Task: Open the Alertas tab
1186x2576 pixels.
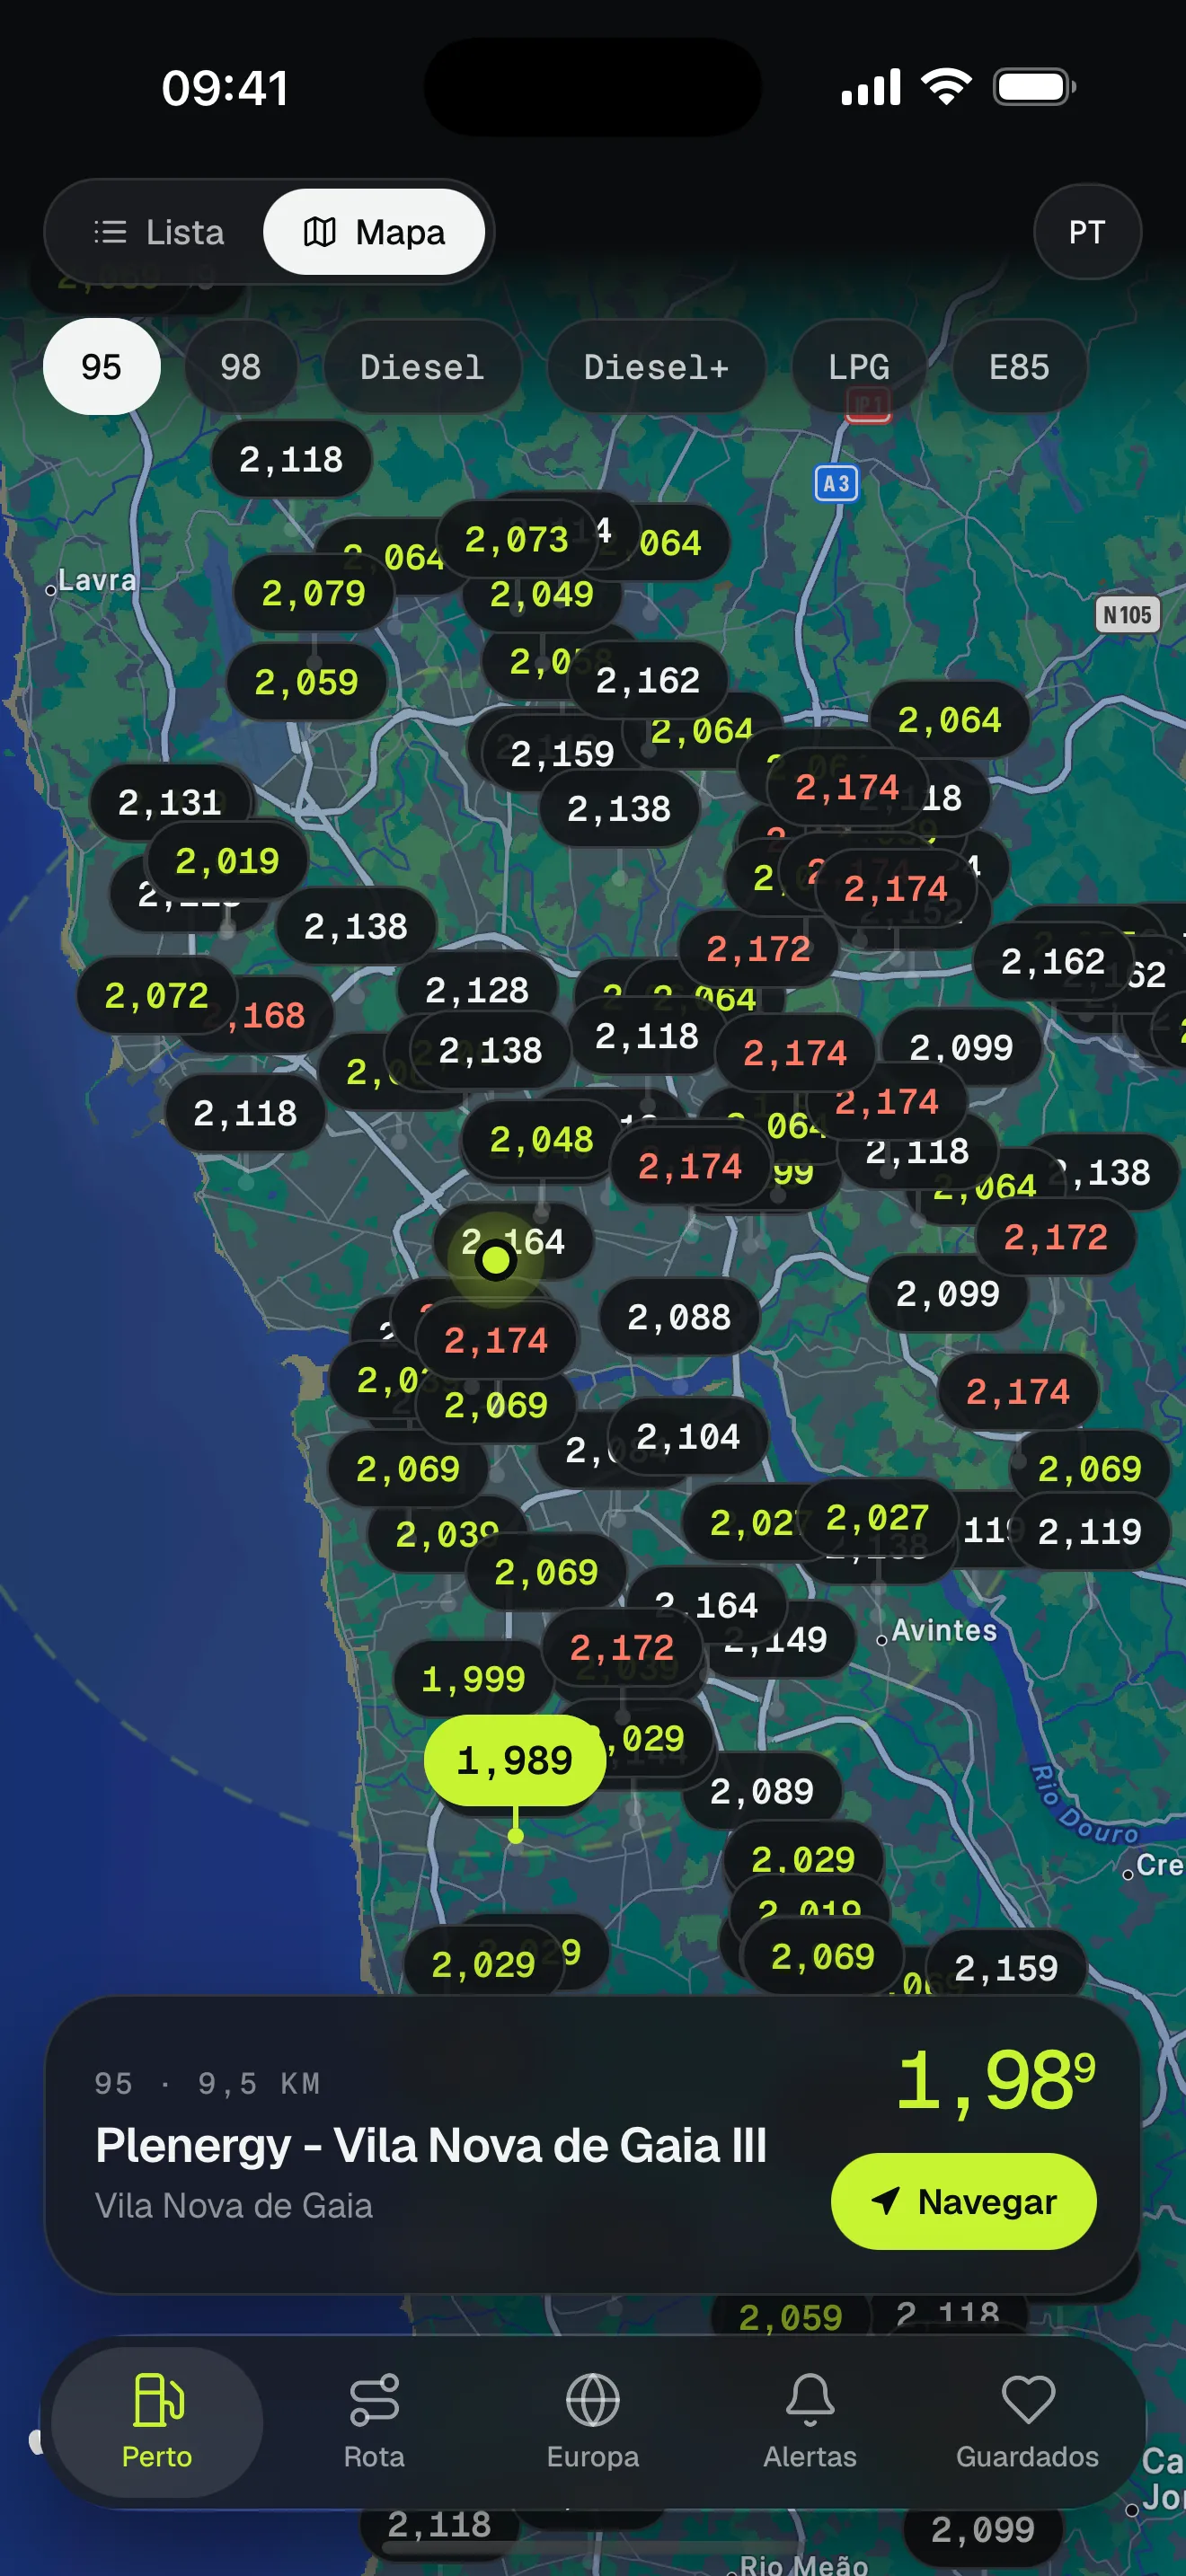Action: (810, 2421)
